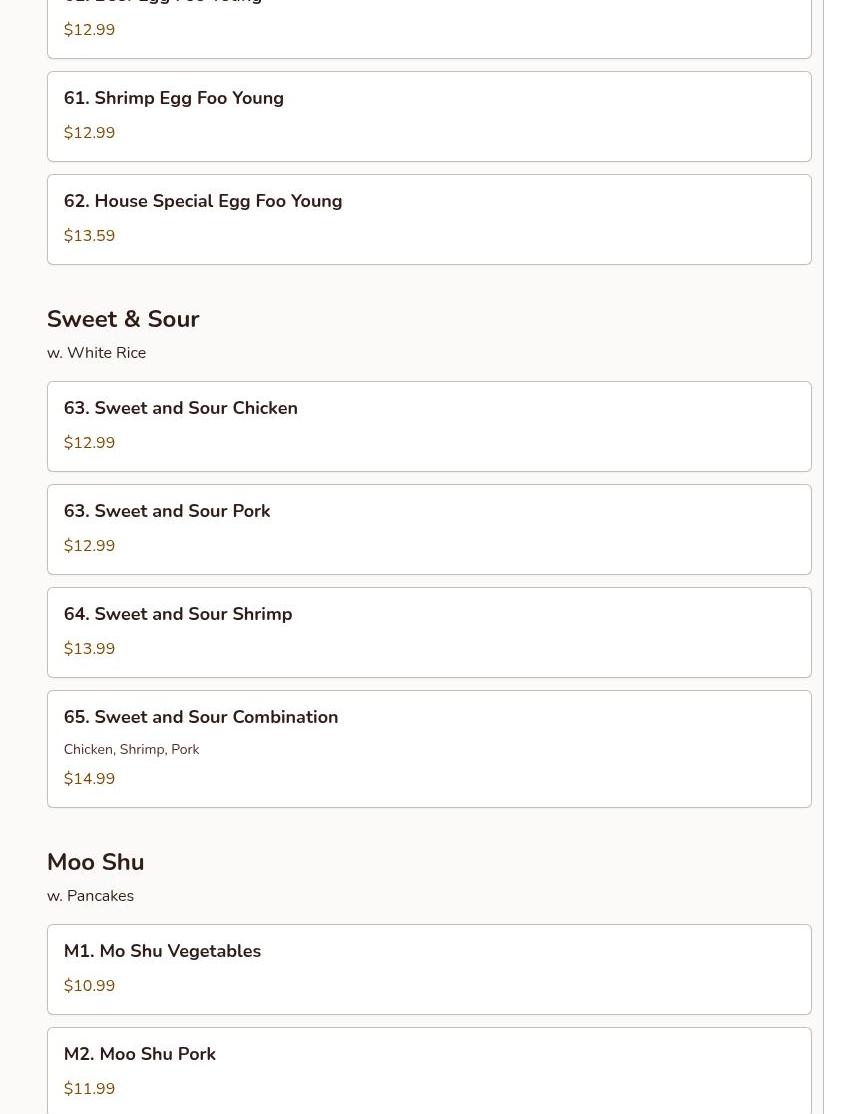This screenshot has height=1114, width=844.
Task: Click the $13.59 price
Action: tap(89, 236)
